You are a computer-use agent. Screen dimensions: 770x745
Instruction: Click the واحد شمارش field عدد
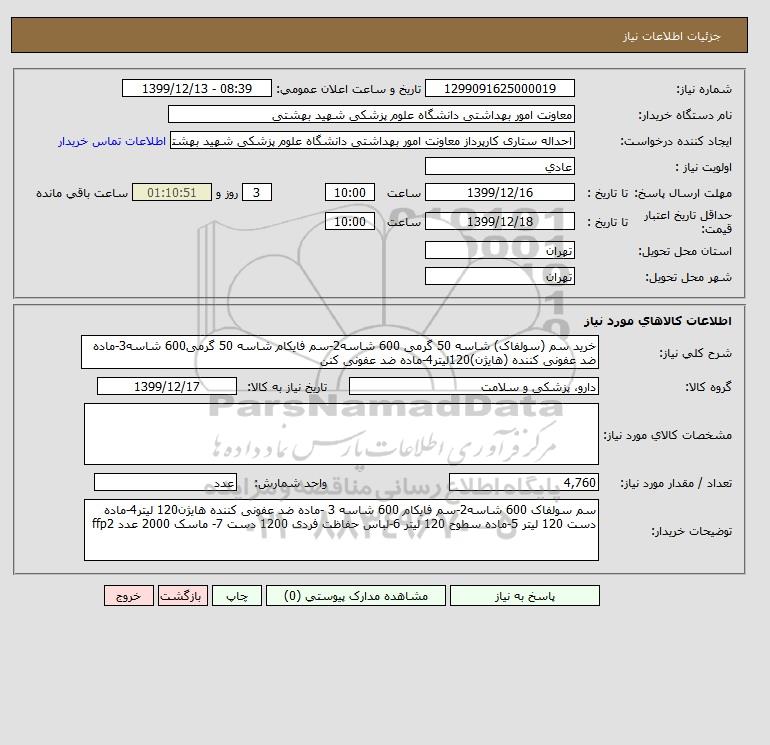tap(165, 483)
